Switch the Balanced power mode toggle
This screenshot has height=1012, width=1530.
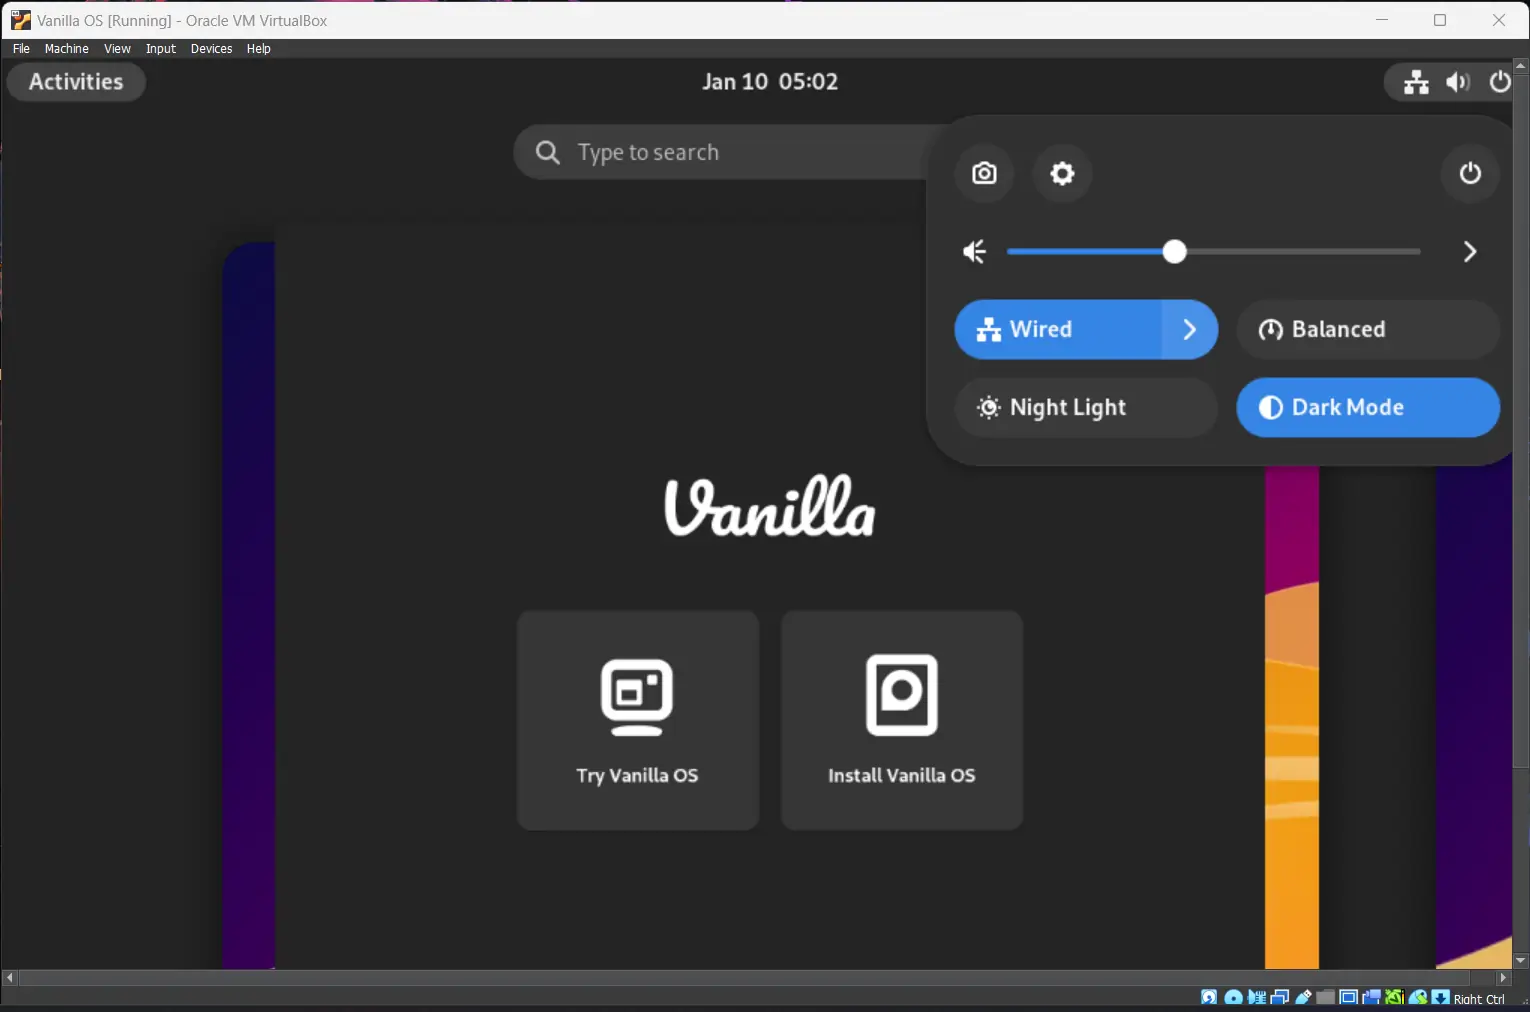click(1368, 329)
